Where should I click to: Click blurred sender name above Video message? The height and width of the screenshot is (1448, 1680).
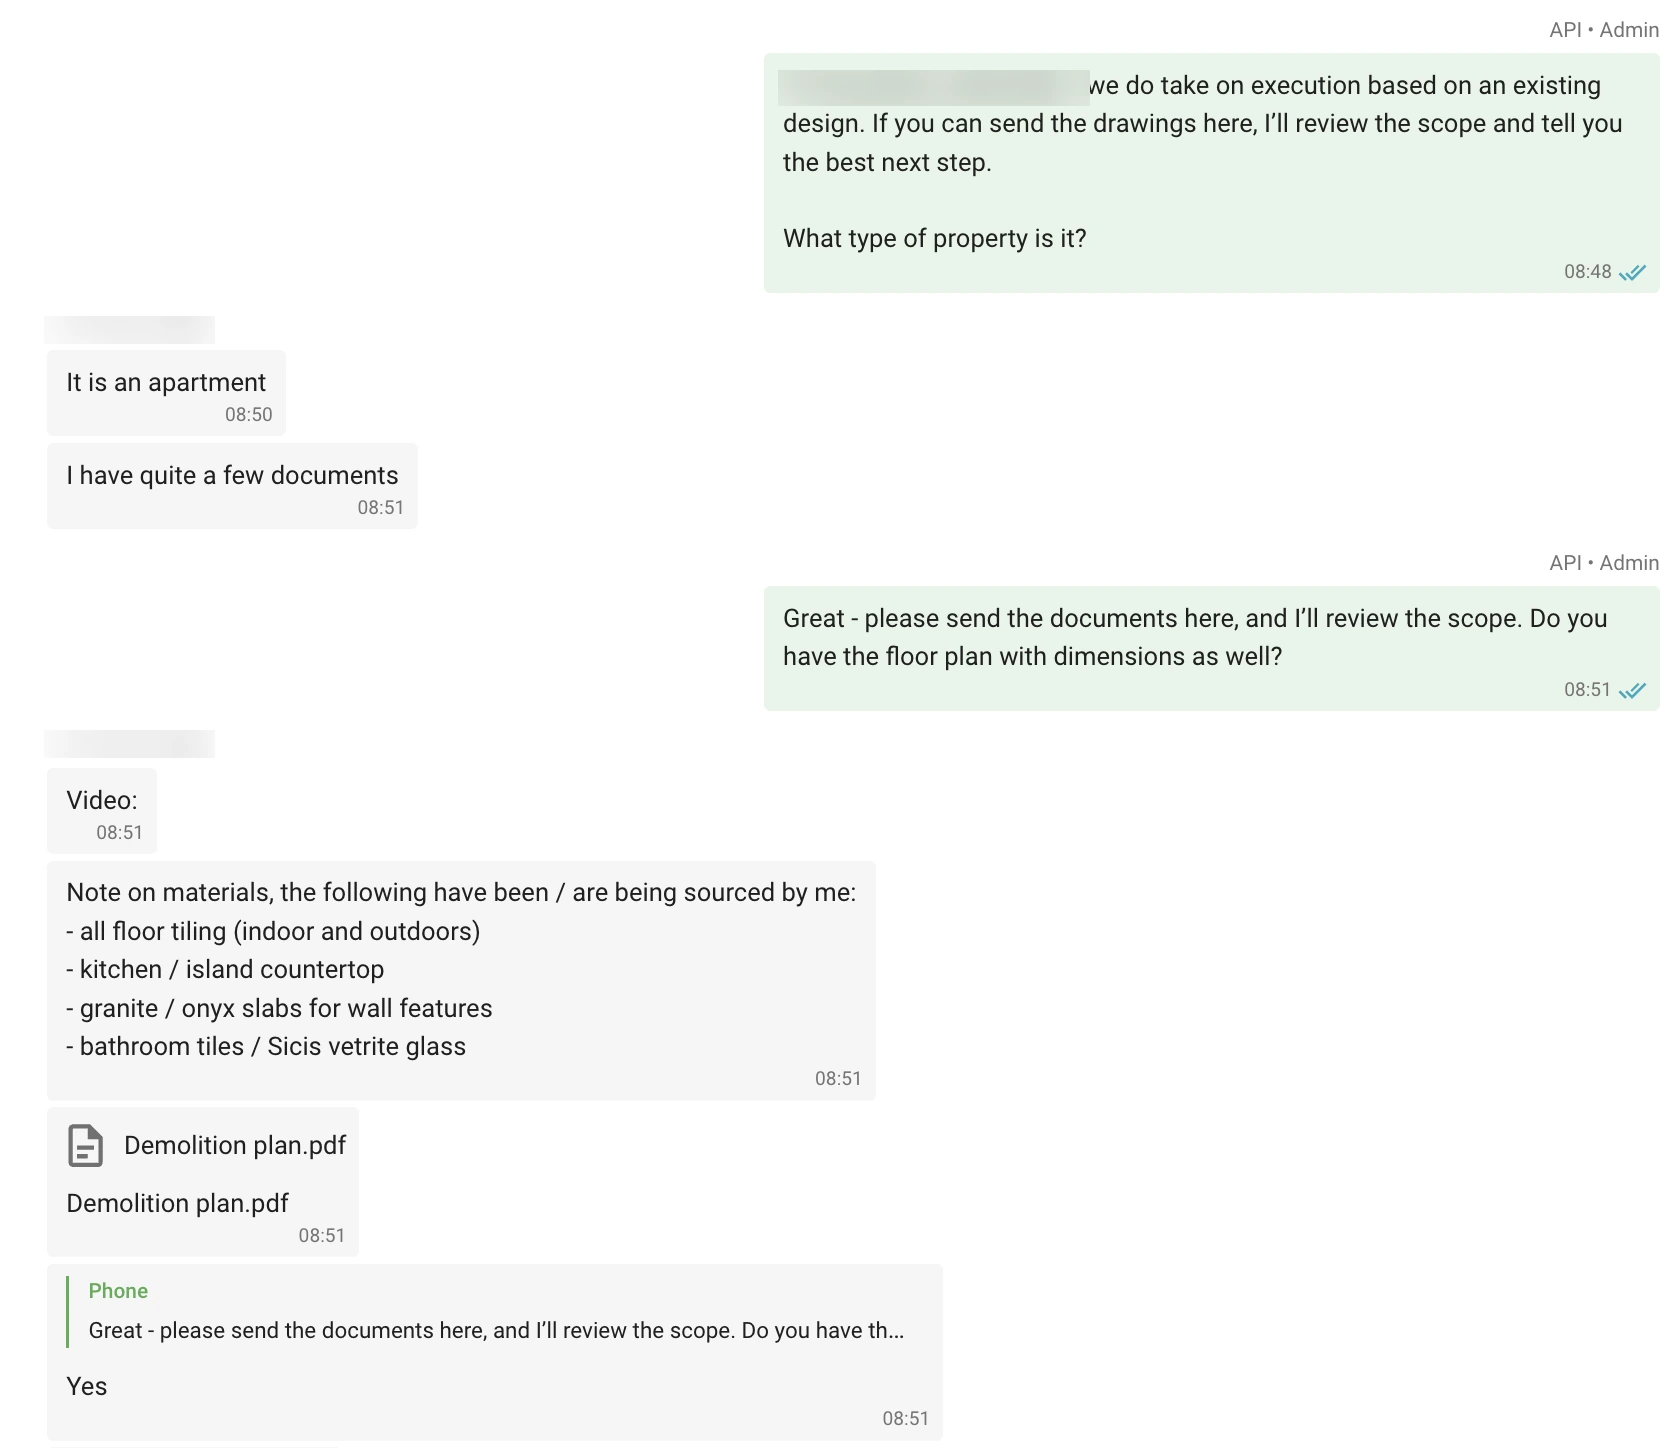pos(130,744)
